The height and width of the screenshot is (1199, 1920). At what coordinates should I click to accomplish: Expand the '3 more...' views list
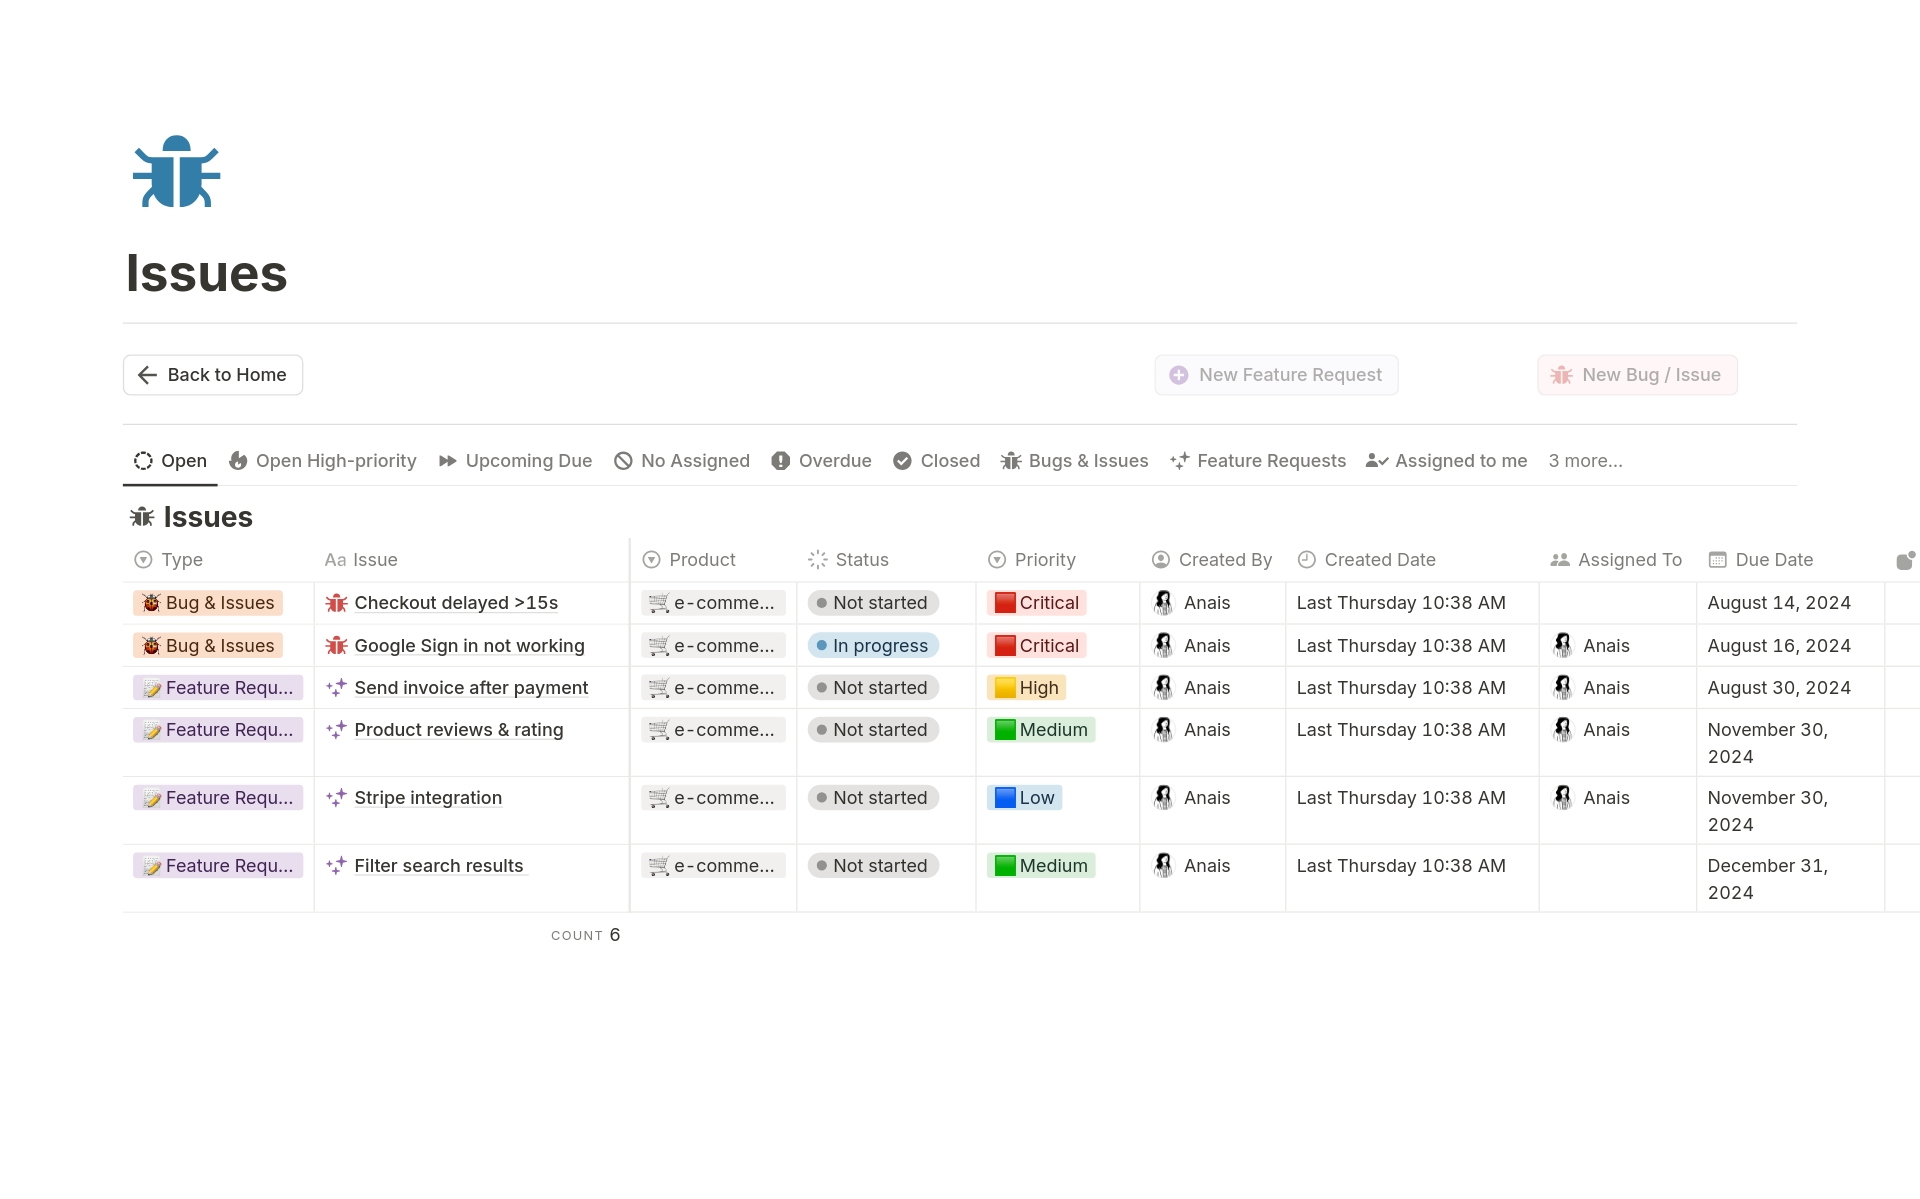(1585, 461)
